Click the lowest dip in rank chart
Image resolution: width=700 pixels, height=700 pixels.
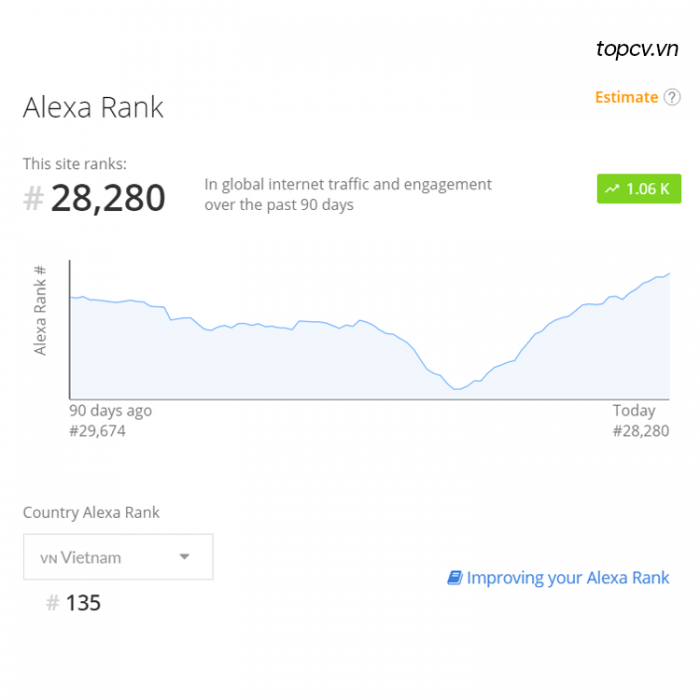click(456, 389)
